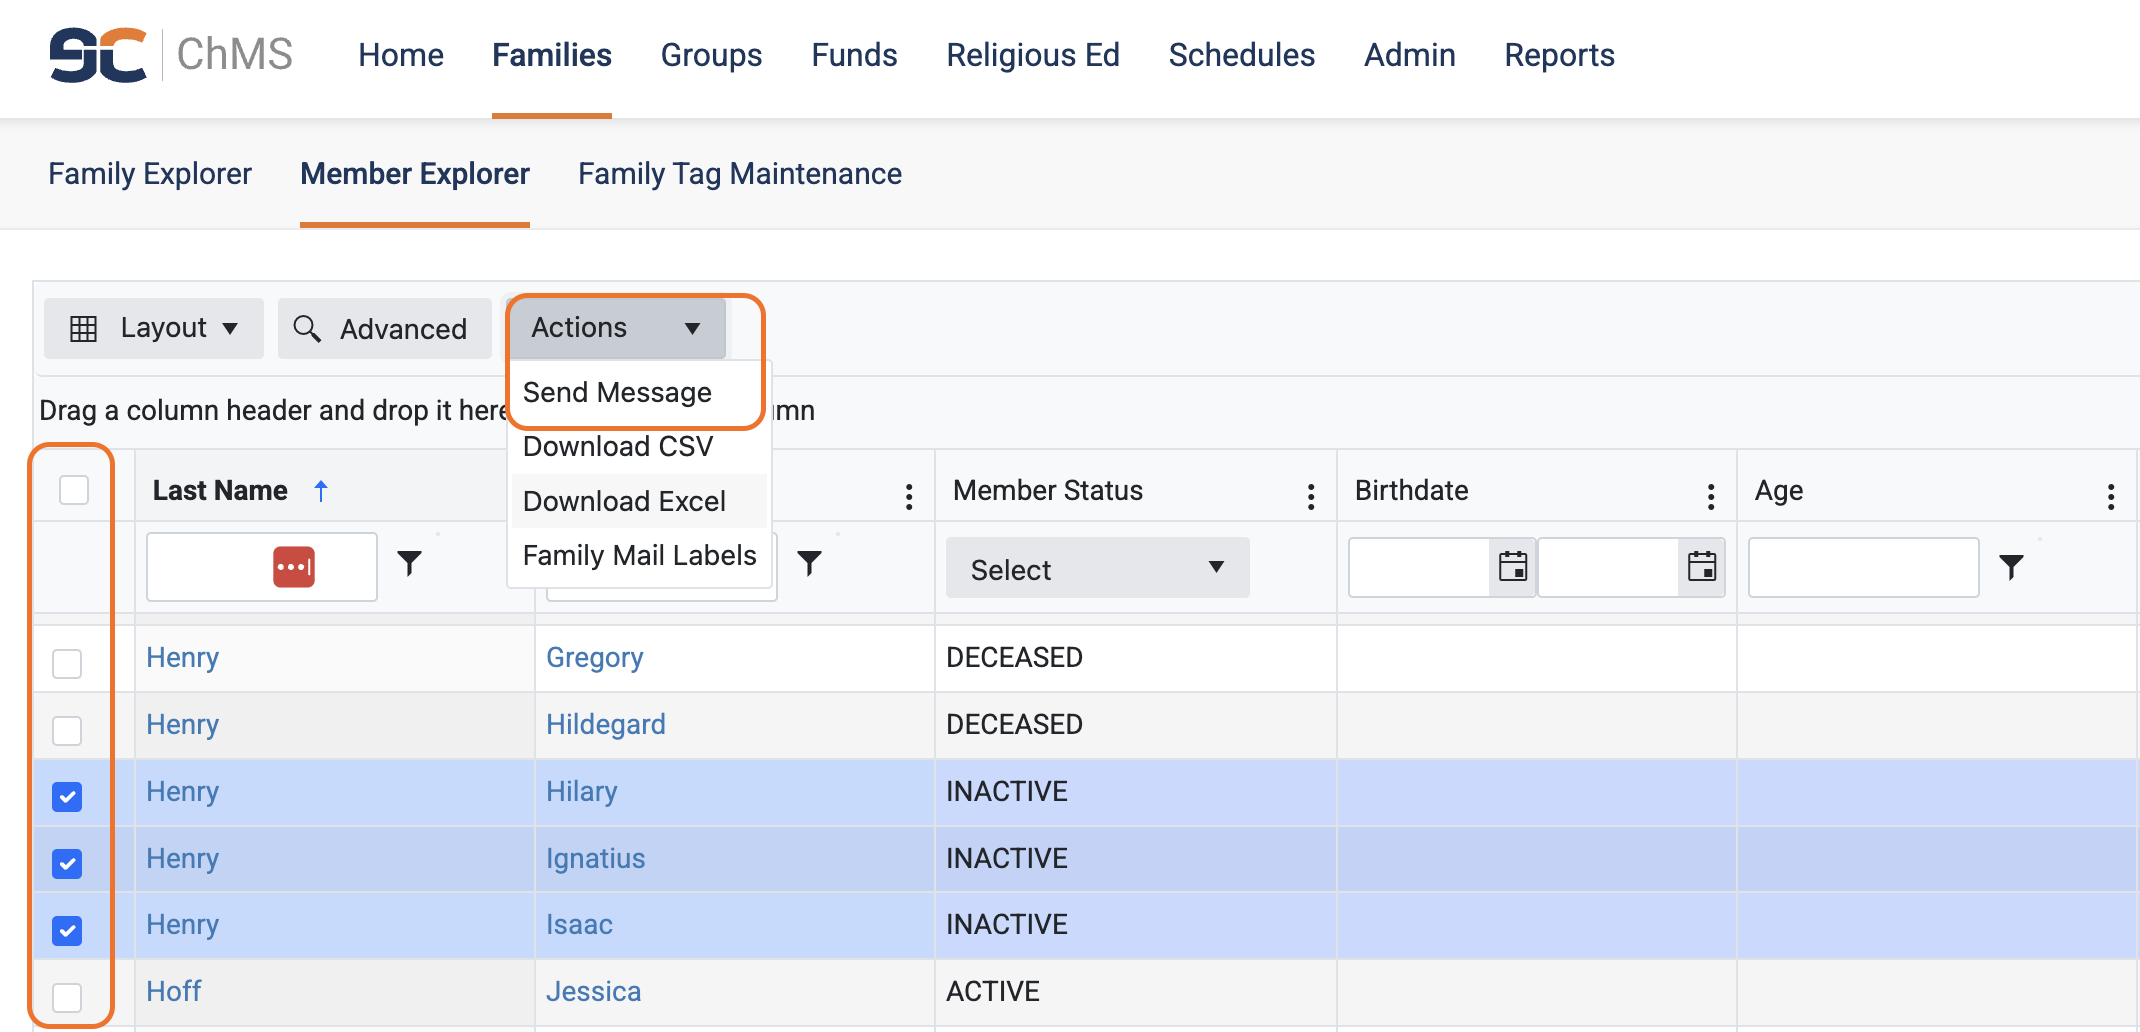The width and height of the screenshot is (2140, 1032).
Task: Switch to the Family Explorer tab
Action: [x=150, y=174]
